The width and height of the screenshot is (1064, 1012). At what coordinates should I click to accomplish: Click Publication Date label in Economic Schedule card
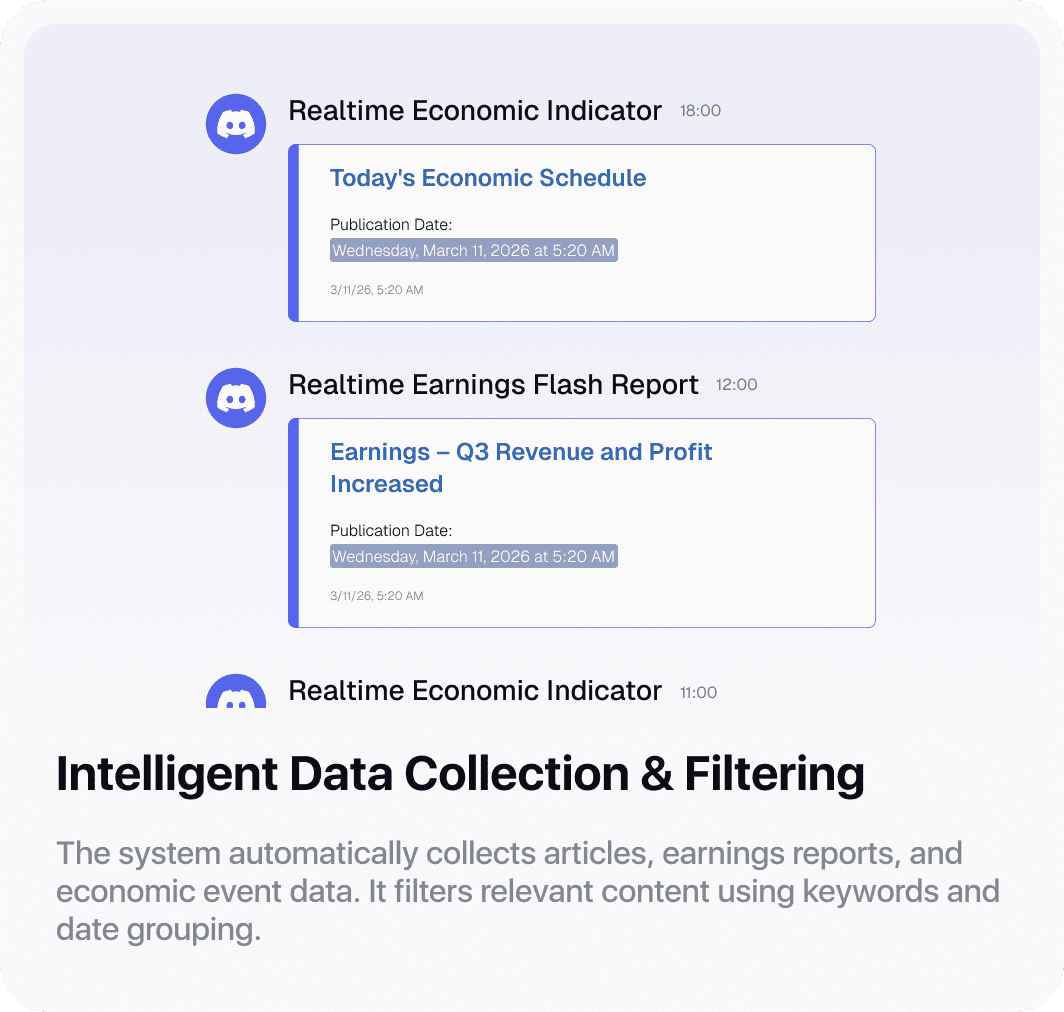[x=391, y=225]
